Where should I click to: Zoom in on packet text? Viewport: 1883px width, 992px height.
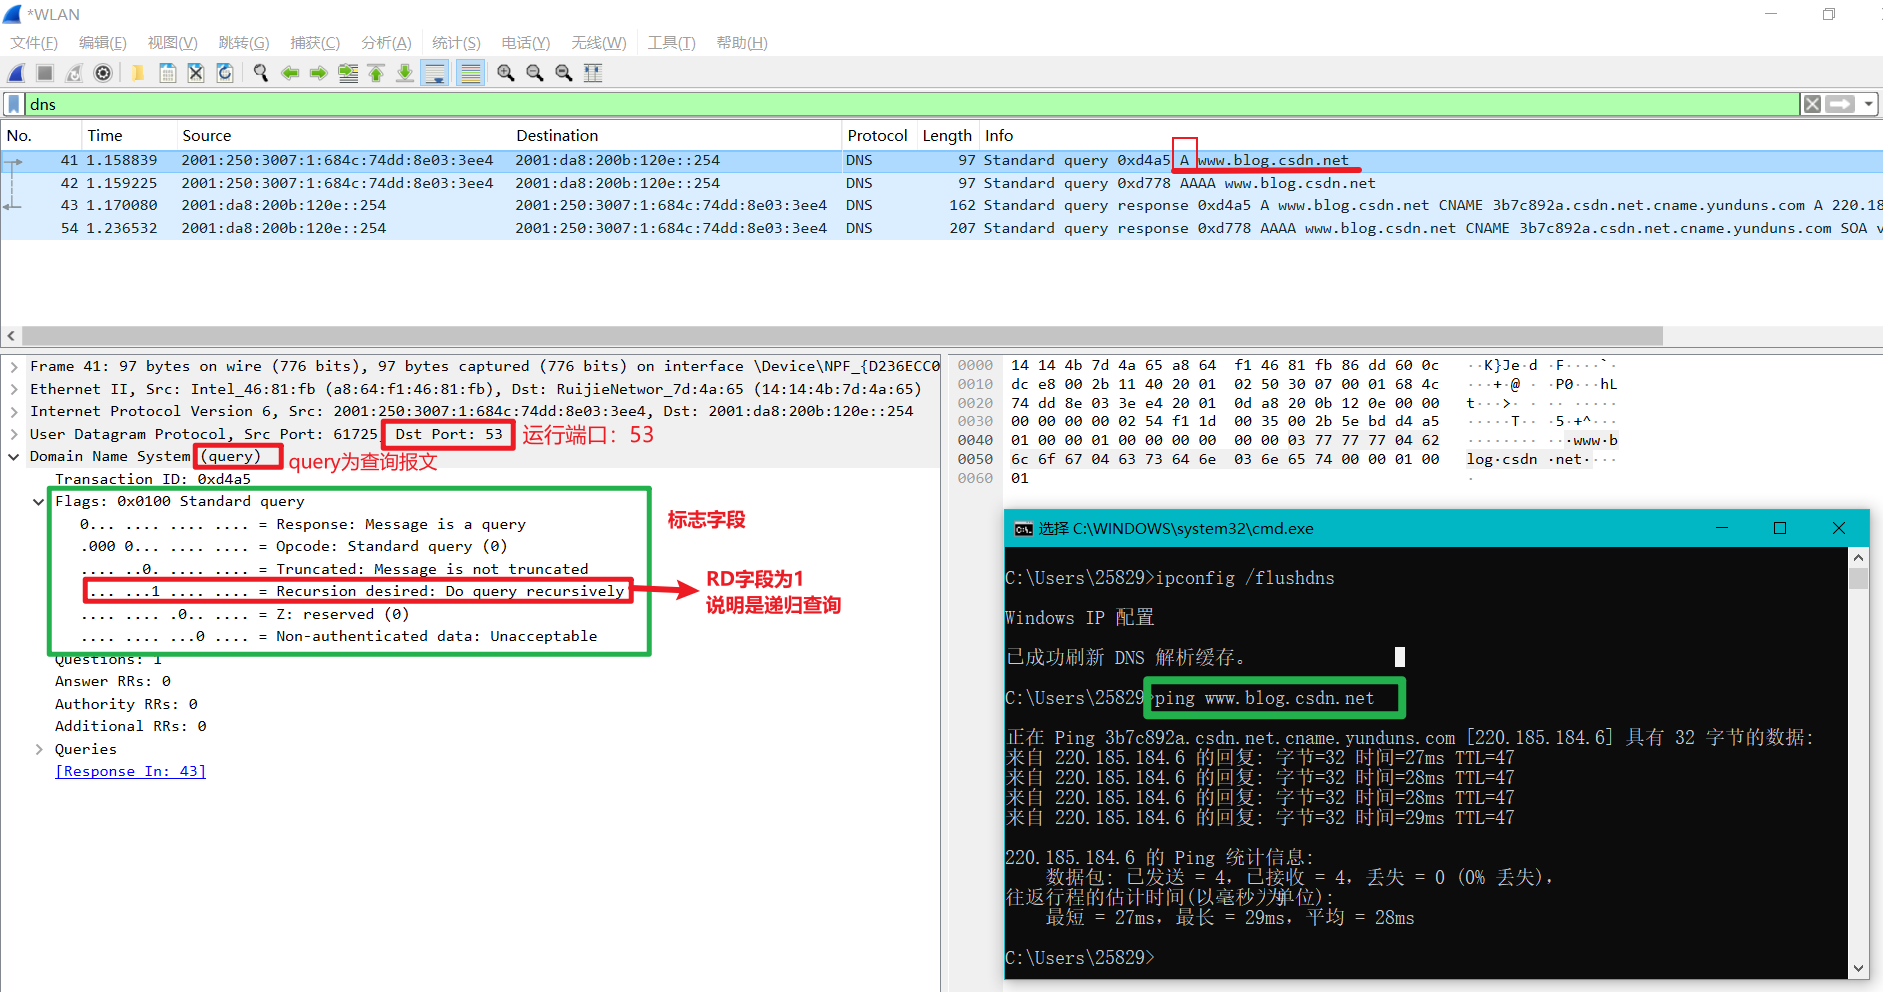click(506, 73)
